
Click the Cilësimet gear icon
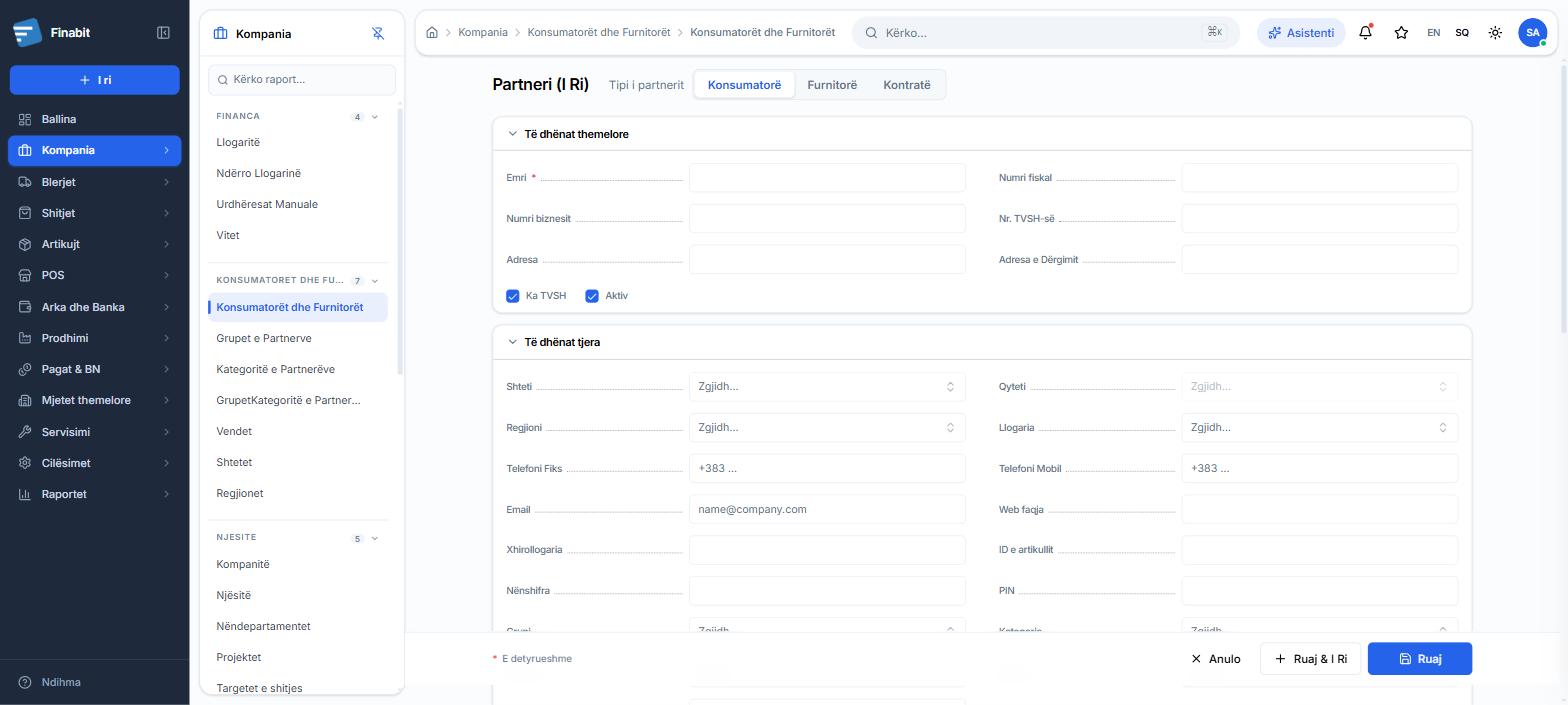25,463
